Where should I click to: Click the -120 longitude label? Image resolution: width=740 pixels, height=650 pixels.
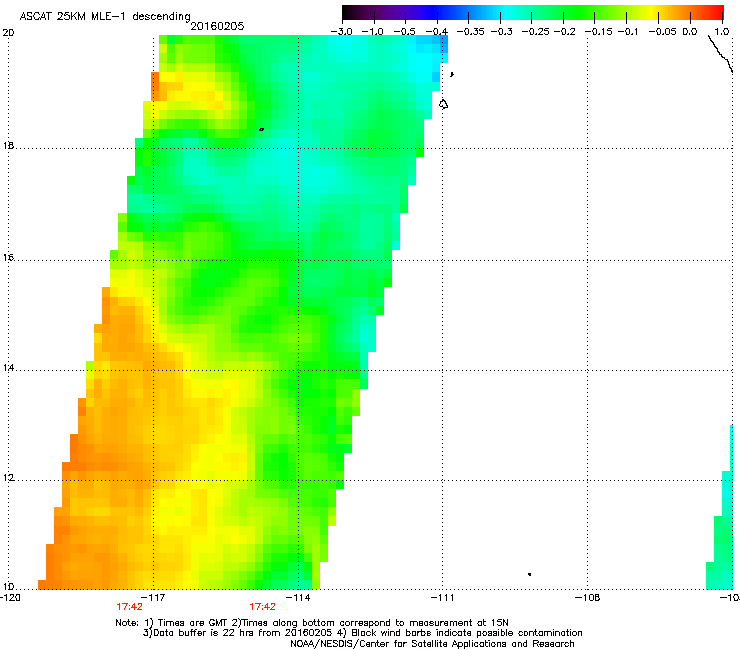coord(10,598)
